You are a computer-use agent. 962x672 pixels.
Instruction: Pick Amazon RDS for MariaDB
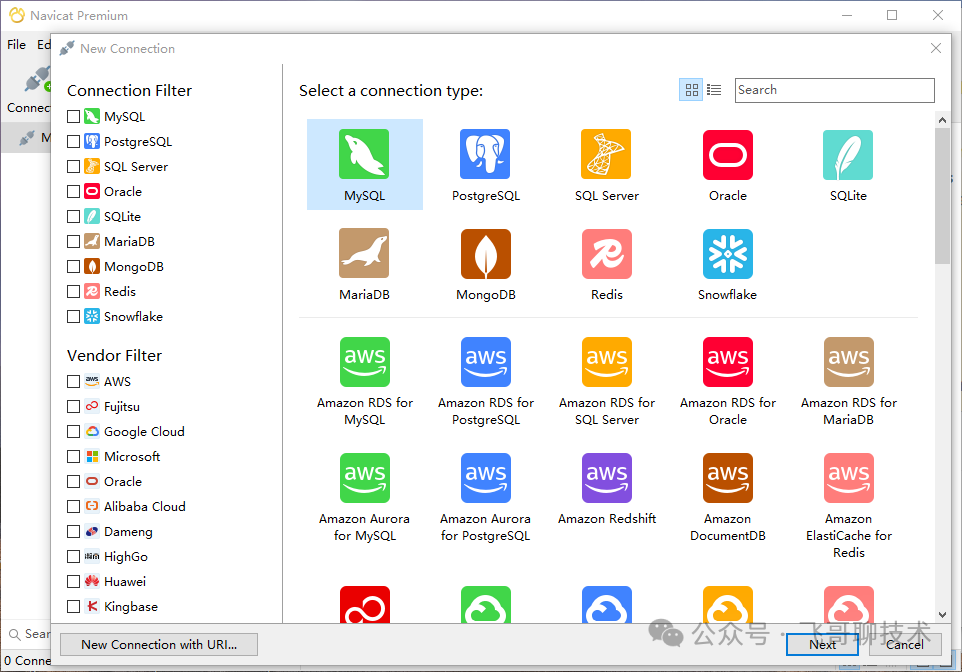(848, 362)
